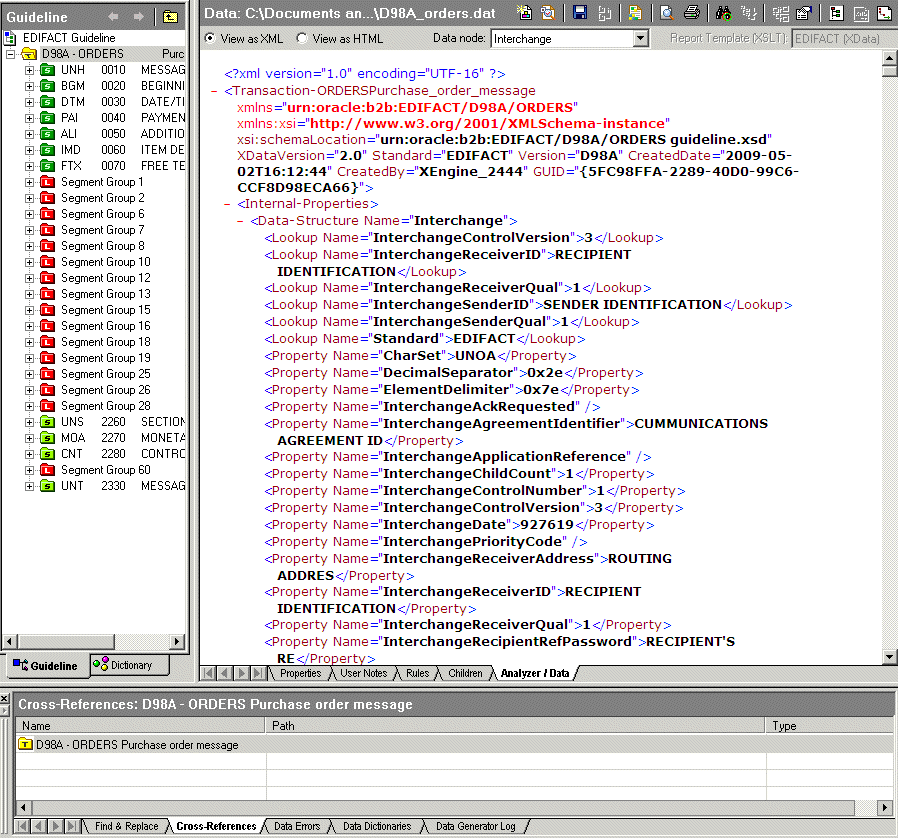Click the print preview magnifier icon
The image size is (898, 838).
point(666,11)
